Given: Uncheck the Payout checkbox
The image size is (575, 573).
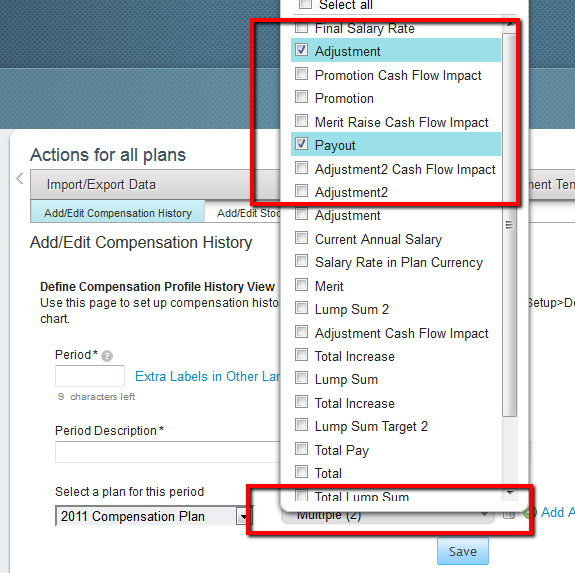Looking at the screenshot, I should (x=301, y=144).
